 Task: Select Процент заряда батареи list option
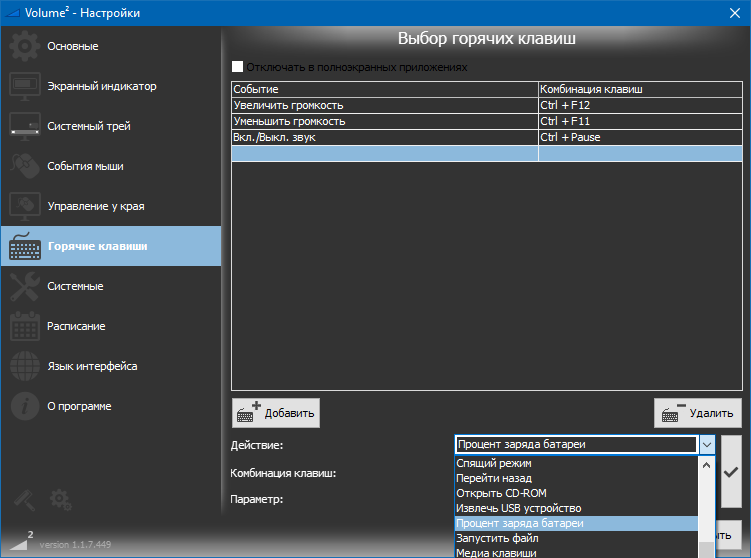click(576, 523)
